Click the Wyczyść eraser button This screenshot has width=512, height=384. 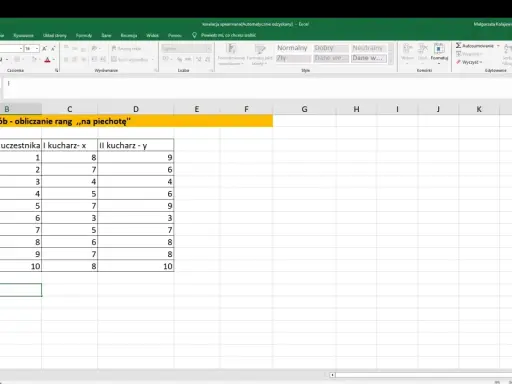[x=469, y=62]
